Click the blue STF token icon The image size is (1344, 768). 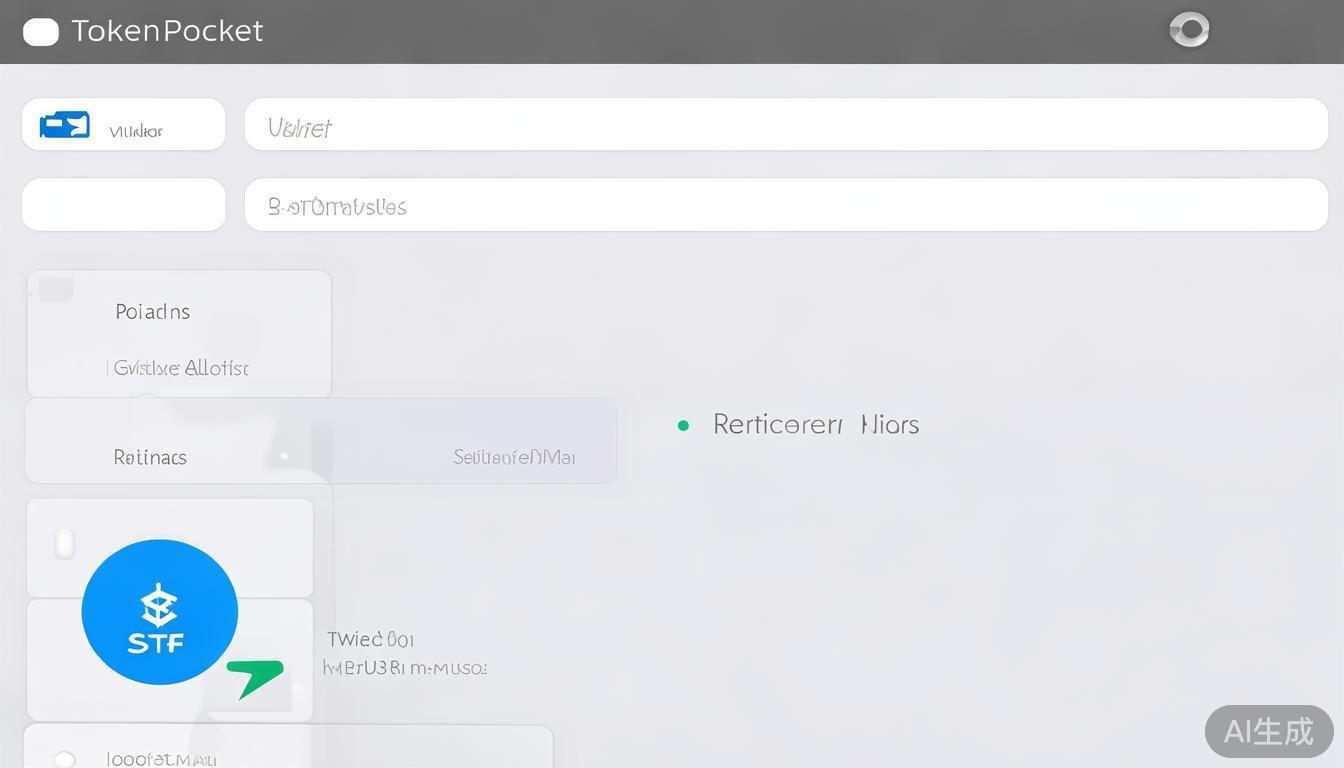click(159, 612)
